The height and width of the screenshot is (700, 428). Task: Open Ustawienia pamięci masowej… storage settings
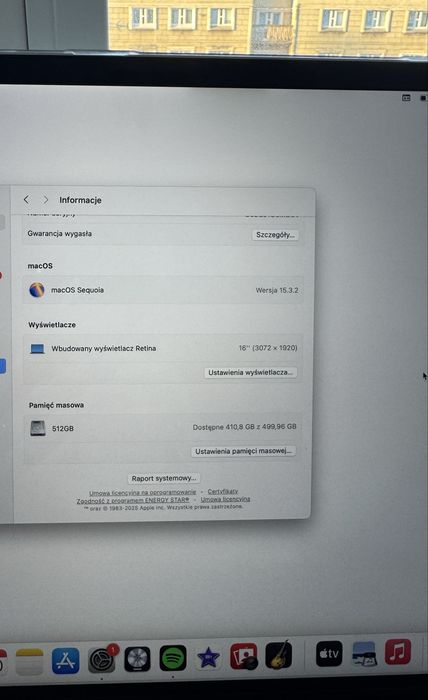pos(243,451)
